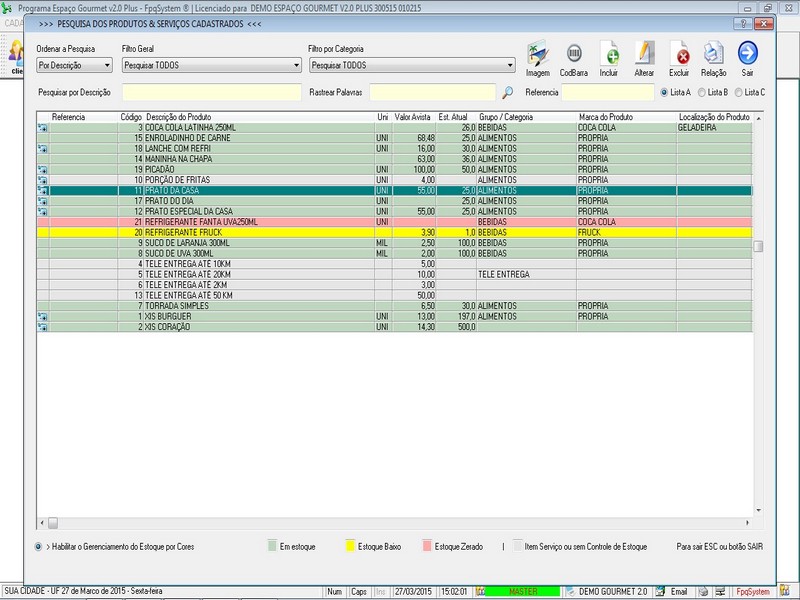Select the Lista A radio button
The image size is (800, 600).
tap(664, 93)
